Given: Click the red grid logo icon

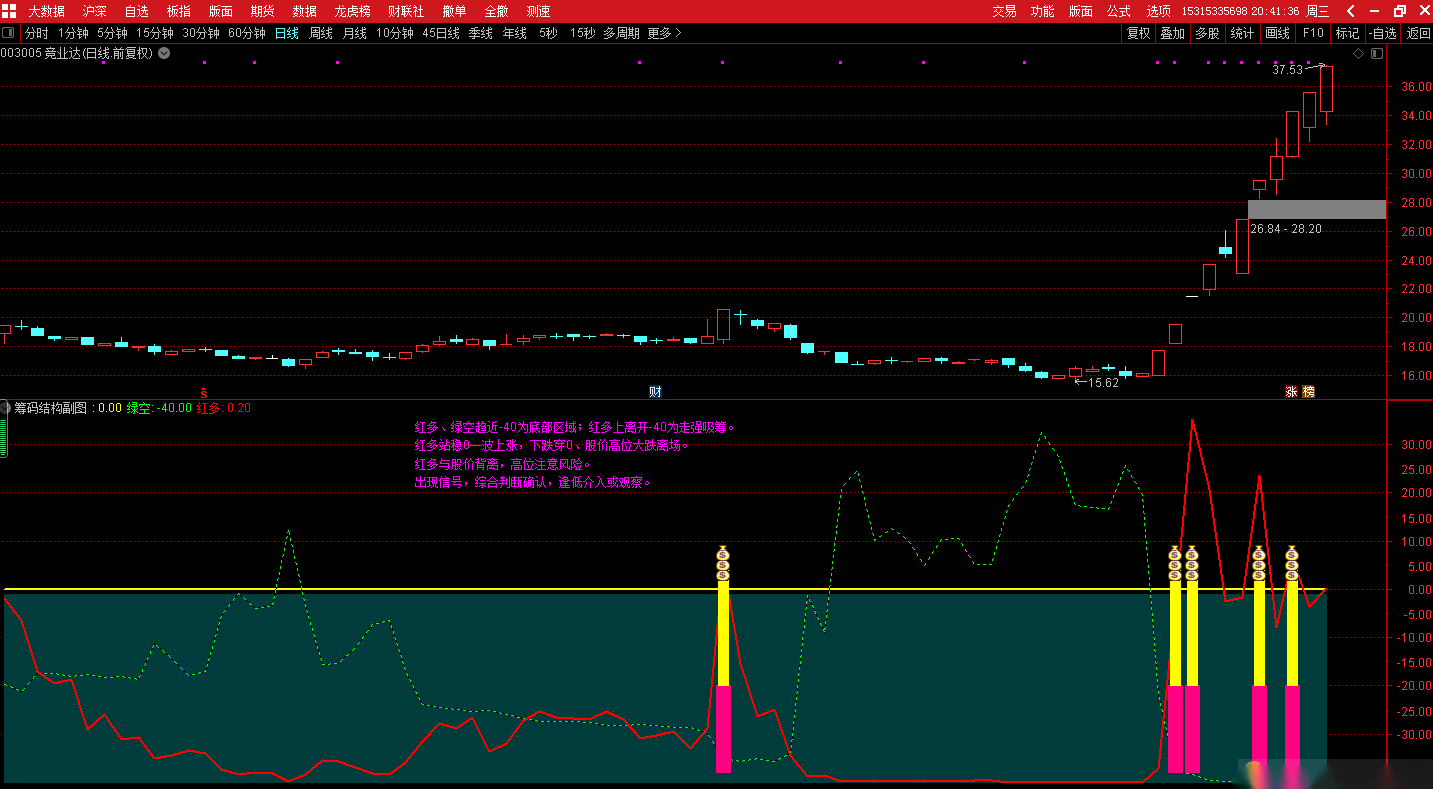Looking at the screenshot, I should 9,11.
